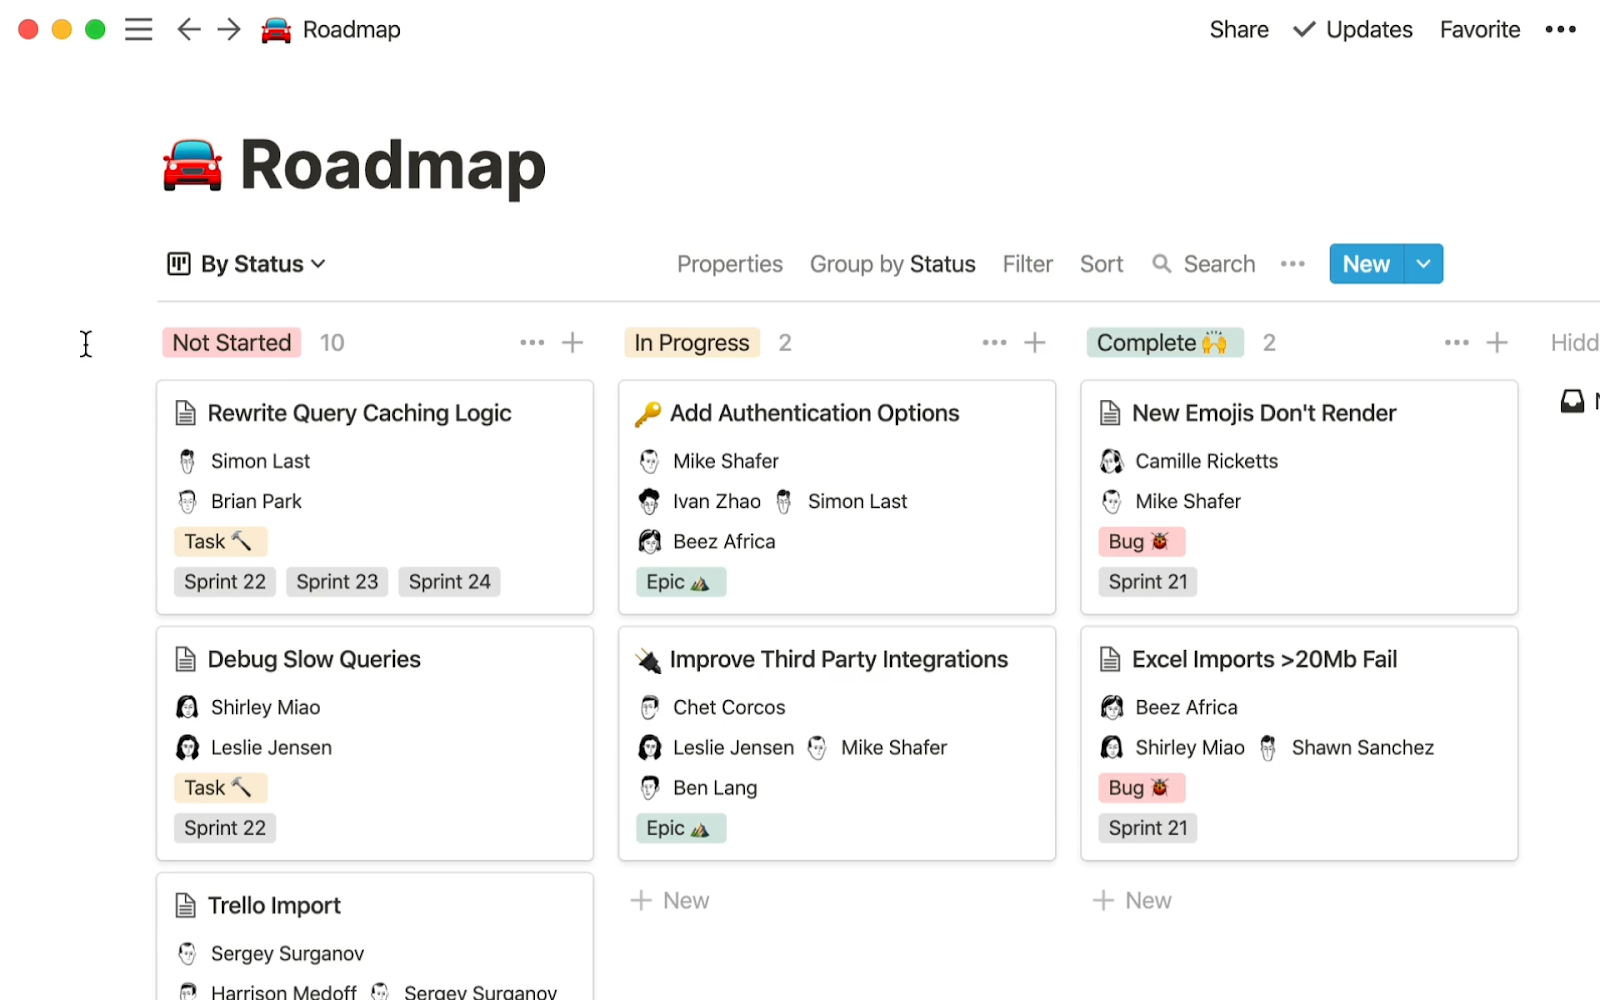Open the Rewrite Query Caching Logic card

tap(358, 412)
